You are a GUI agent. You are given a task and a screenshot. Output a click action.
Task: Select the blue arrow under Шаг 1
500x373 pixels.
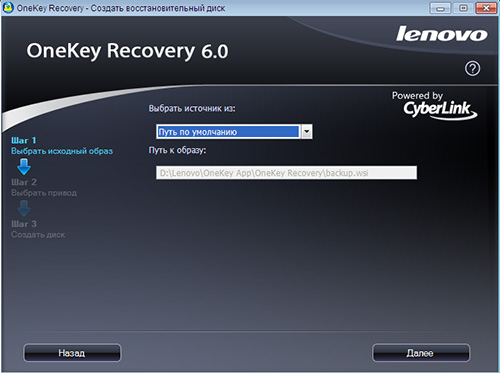(24, 167)
